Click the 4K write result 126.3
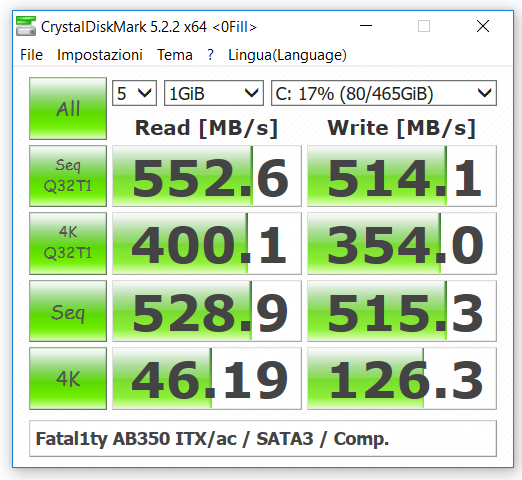 (x=402, y=379)
